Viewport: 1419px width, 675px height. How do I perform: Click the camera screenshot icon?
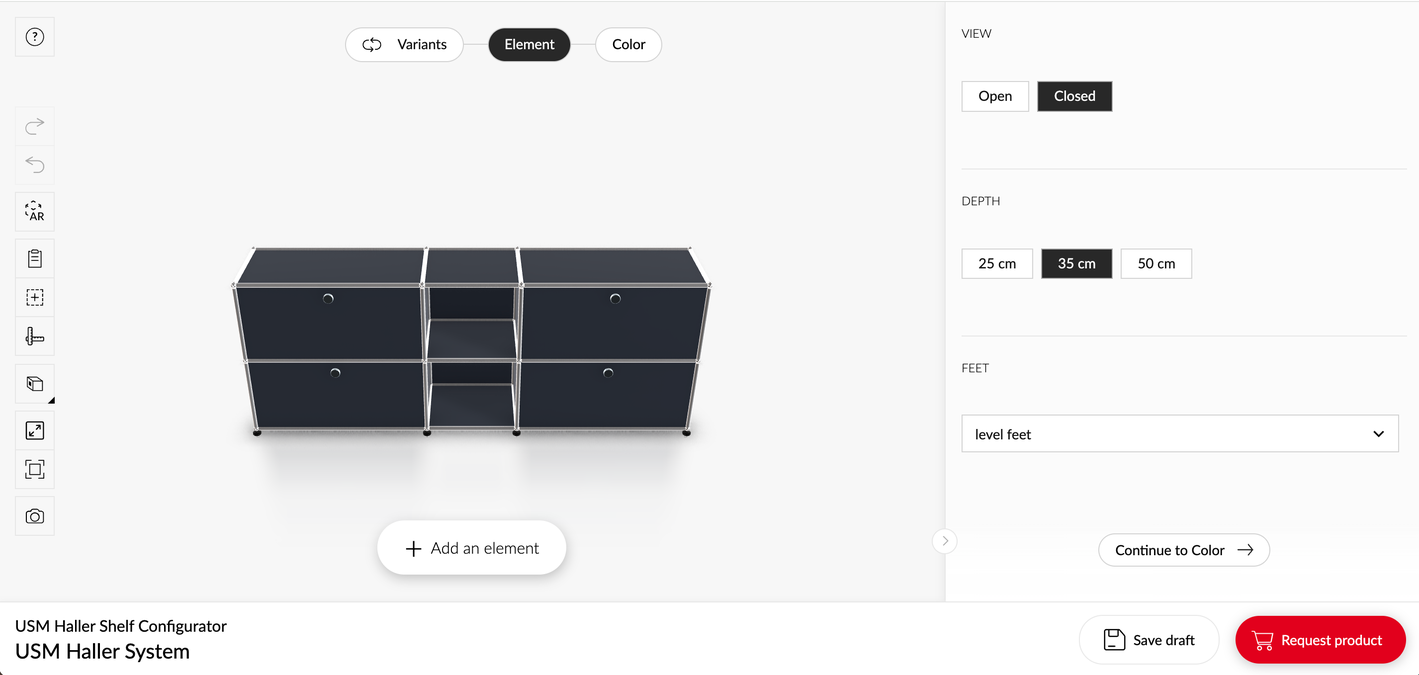pyautogui.click(x=34, y=515)
